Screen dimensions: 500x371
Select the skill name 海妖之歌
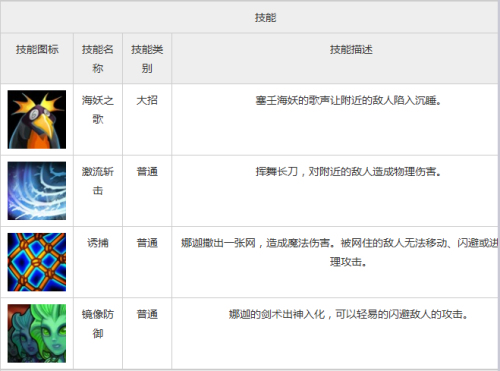[x=98, y=109]
